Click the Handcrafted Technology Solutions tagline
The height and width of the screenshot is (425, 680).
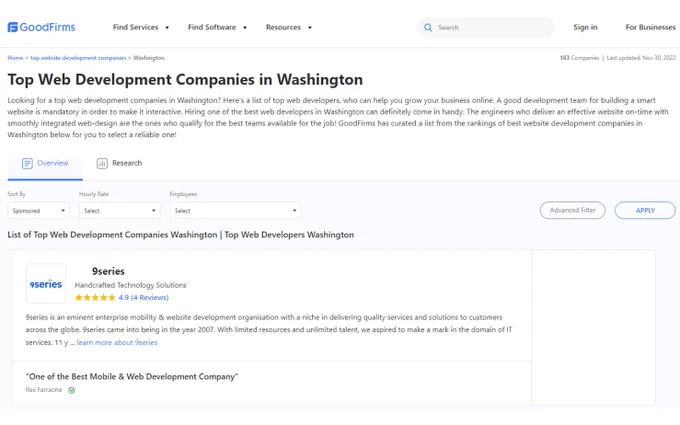[130, 285]
